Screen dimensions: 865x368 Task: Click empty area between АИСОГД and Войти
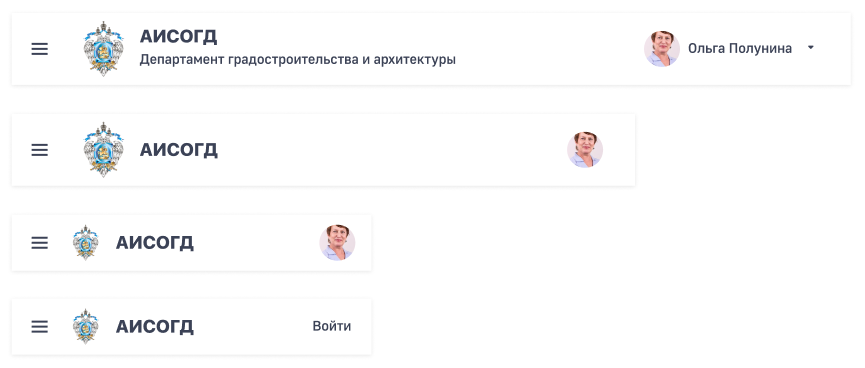point(253,327)
